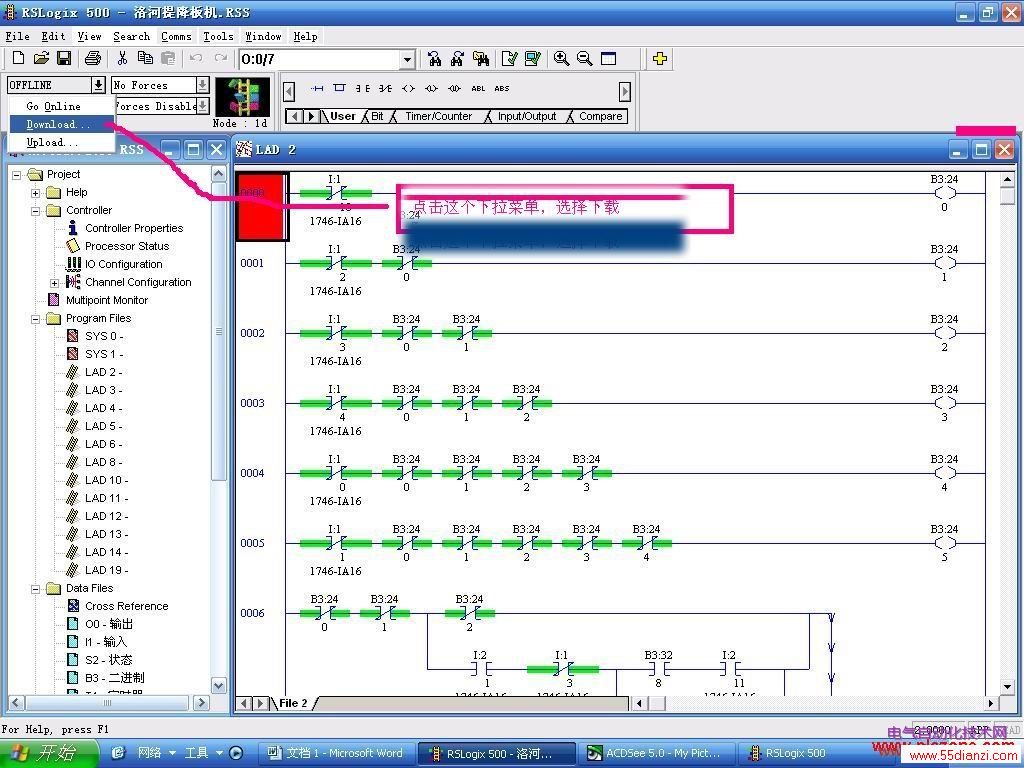Click the Cut scissors icon
The image size is (1024, 768).
122,58
